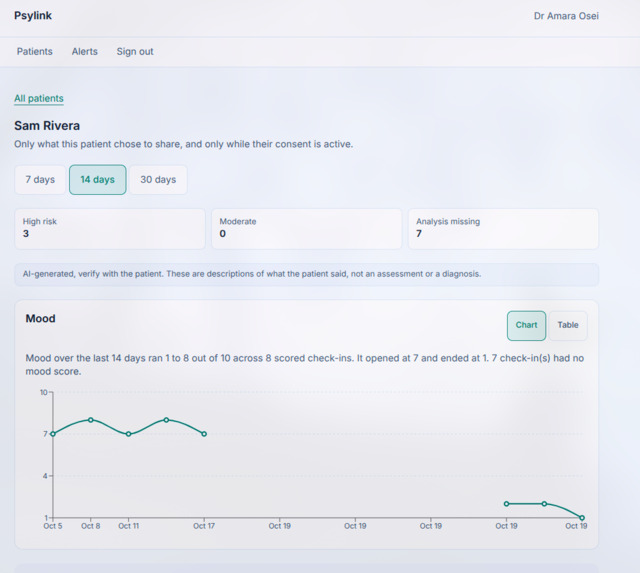Click the Oct 5 mood data point
This screenshot has height=573, width=640.
53,434
